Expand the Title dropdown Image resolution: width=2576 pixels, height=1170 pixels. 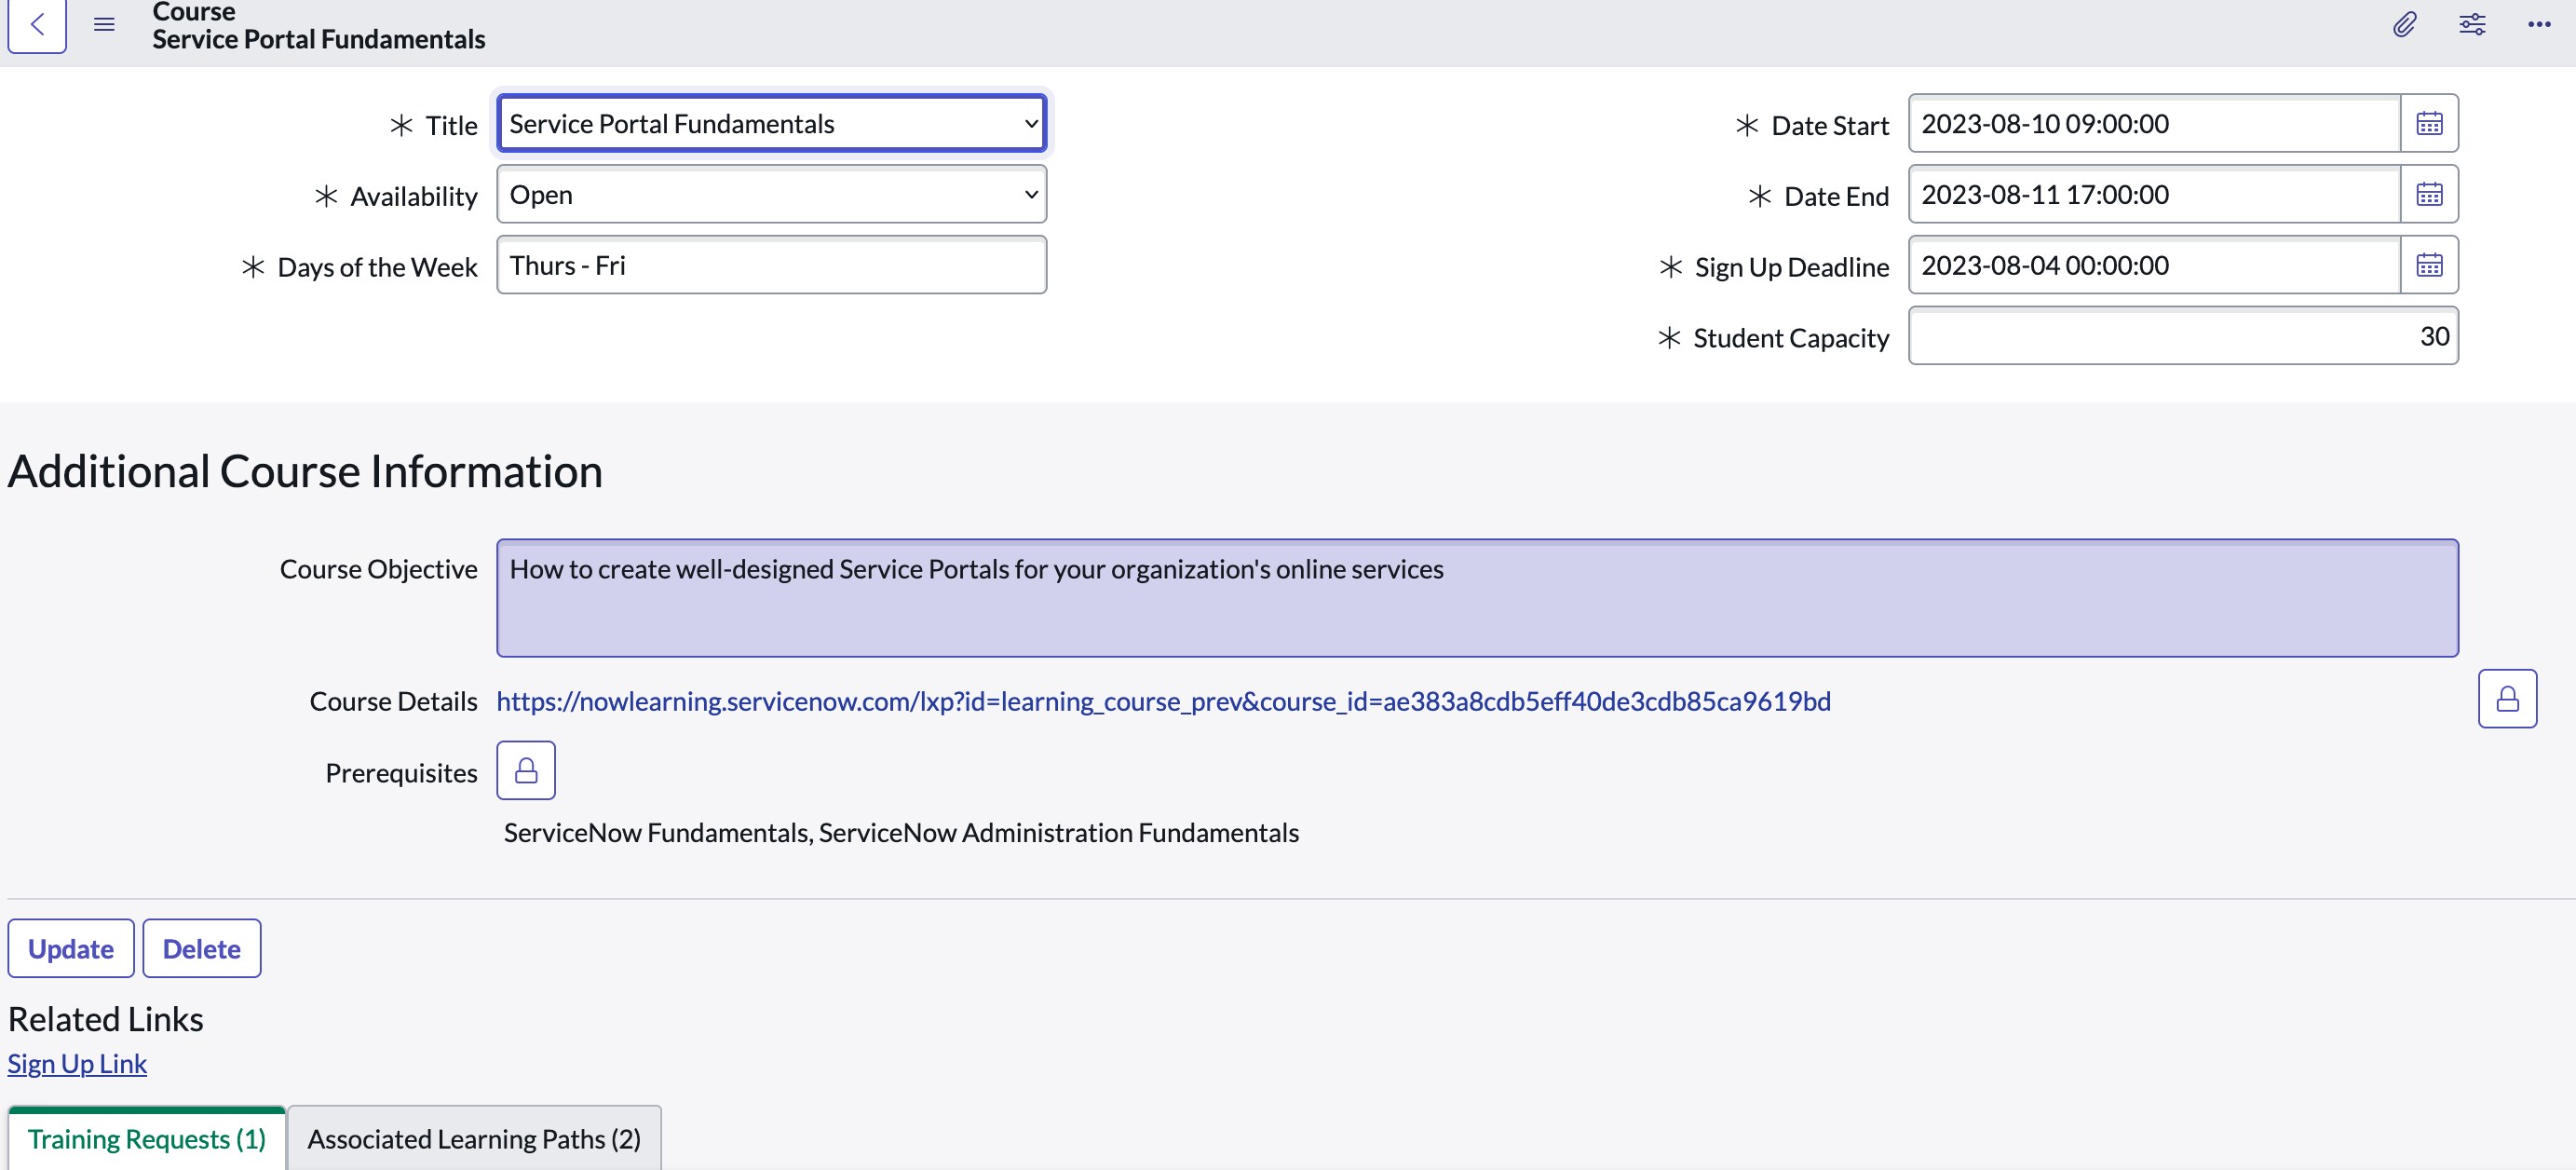(x=771, y=123)
